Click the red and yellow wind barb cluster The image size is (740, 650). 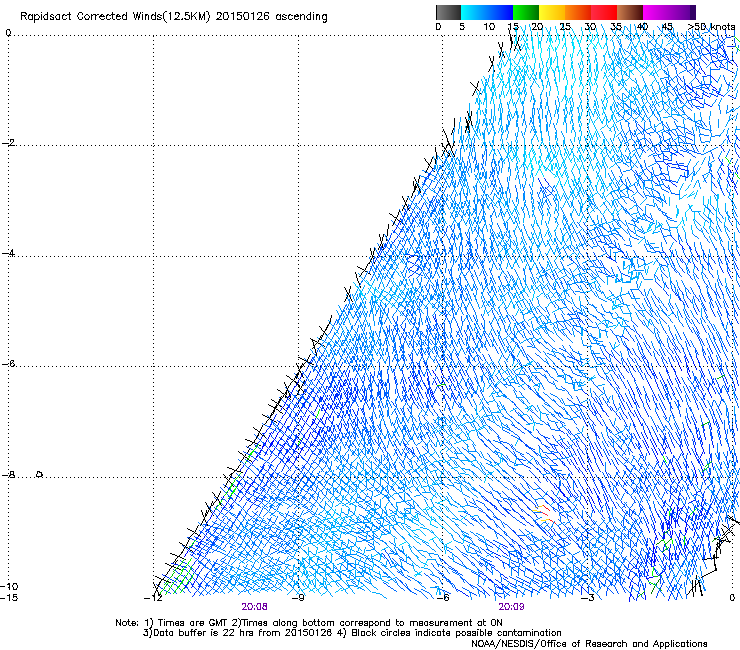tap(543, 513)
